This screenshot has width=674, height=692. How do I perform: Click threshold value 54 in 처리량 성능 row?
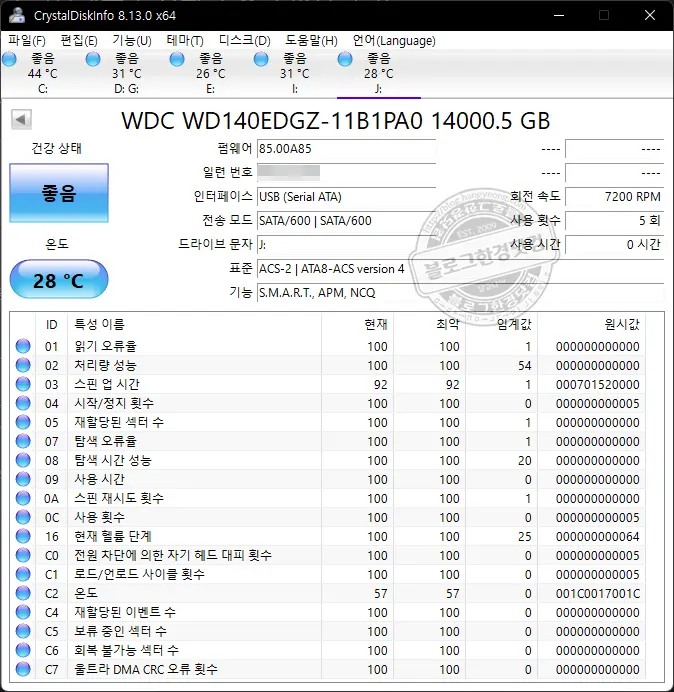[x=524, y=365]
